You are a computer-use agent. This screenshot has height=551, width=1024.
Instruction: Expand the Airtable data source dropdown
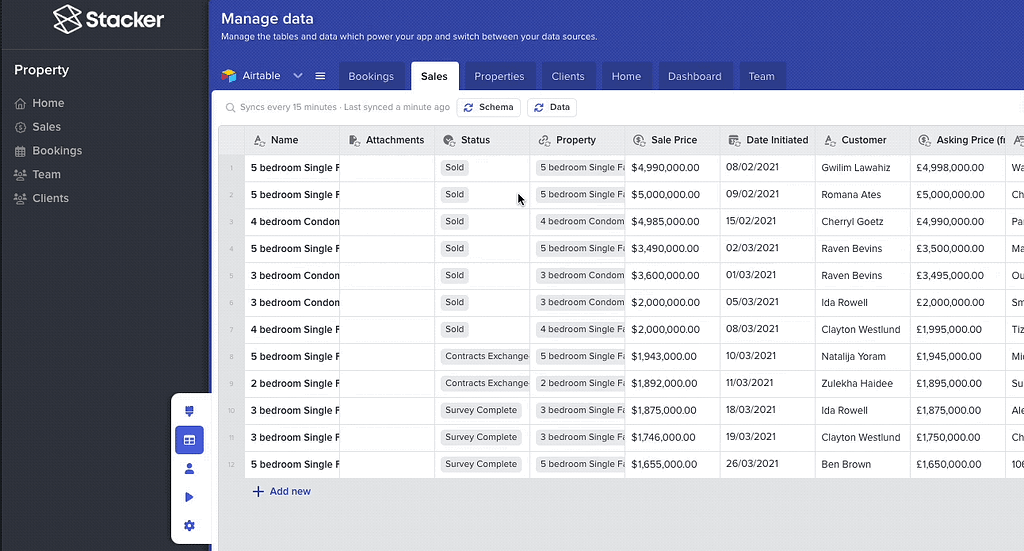(x=298, y=76)
